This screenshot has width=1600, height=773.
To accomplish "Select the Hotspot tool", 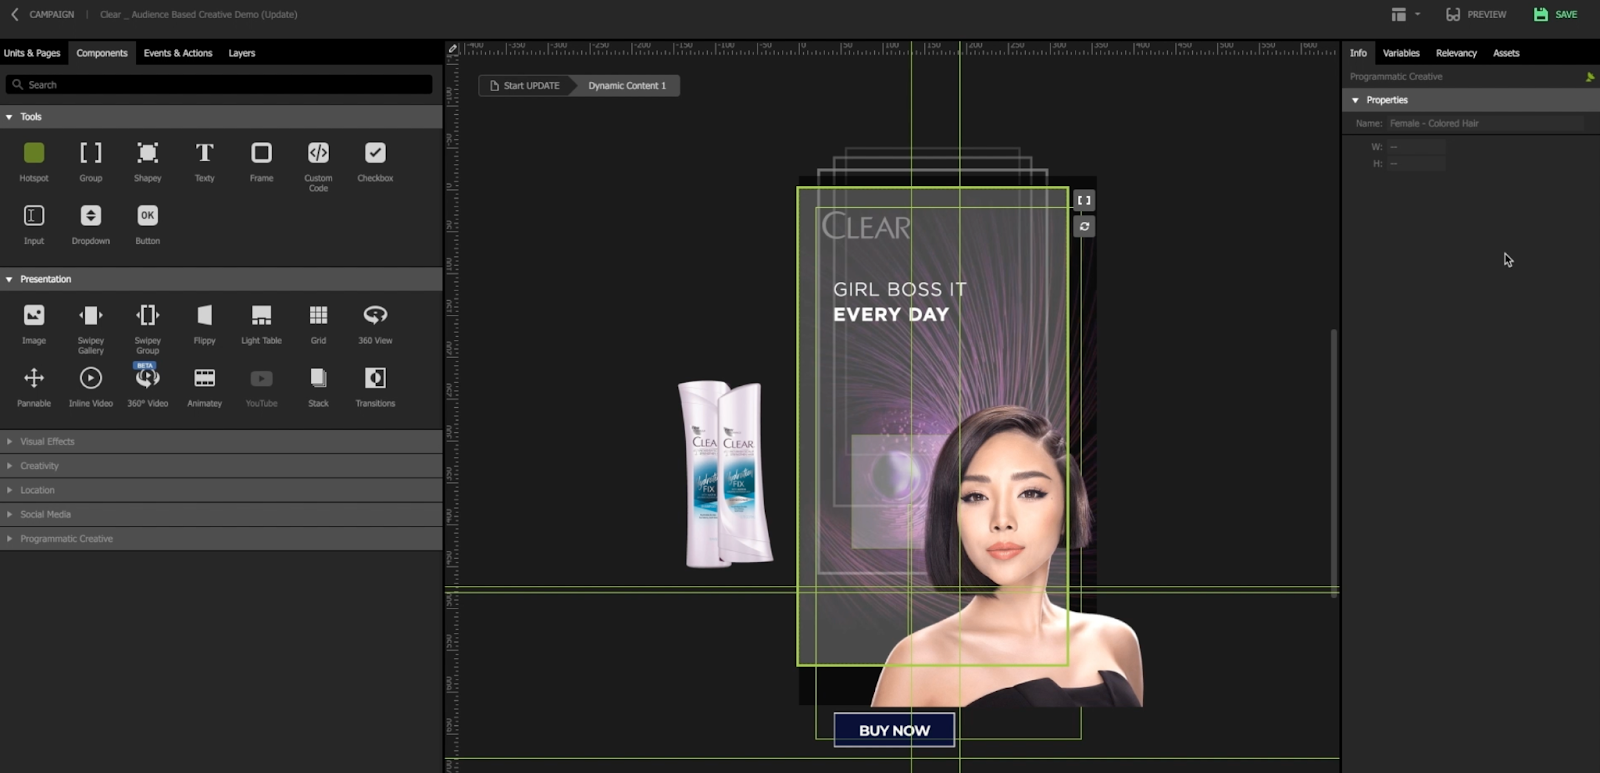I will pos(34,153).
